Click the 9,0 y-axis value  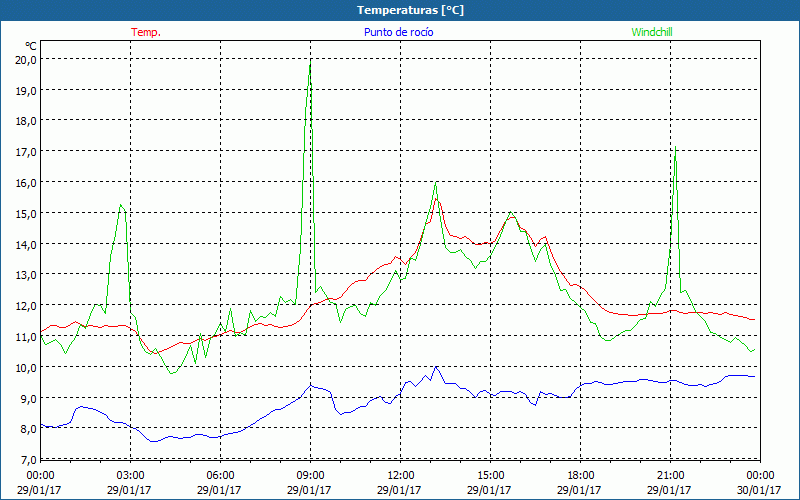[x=29, y=398]
